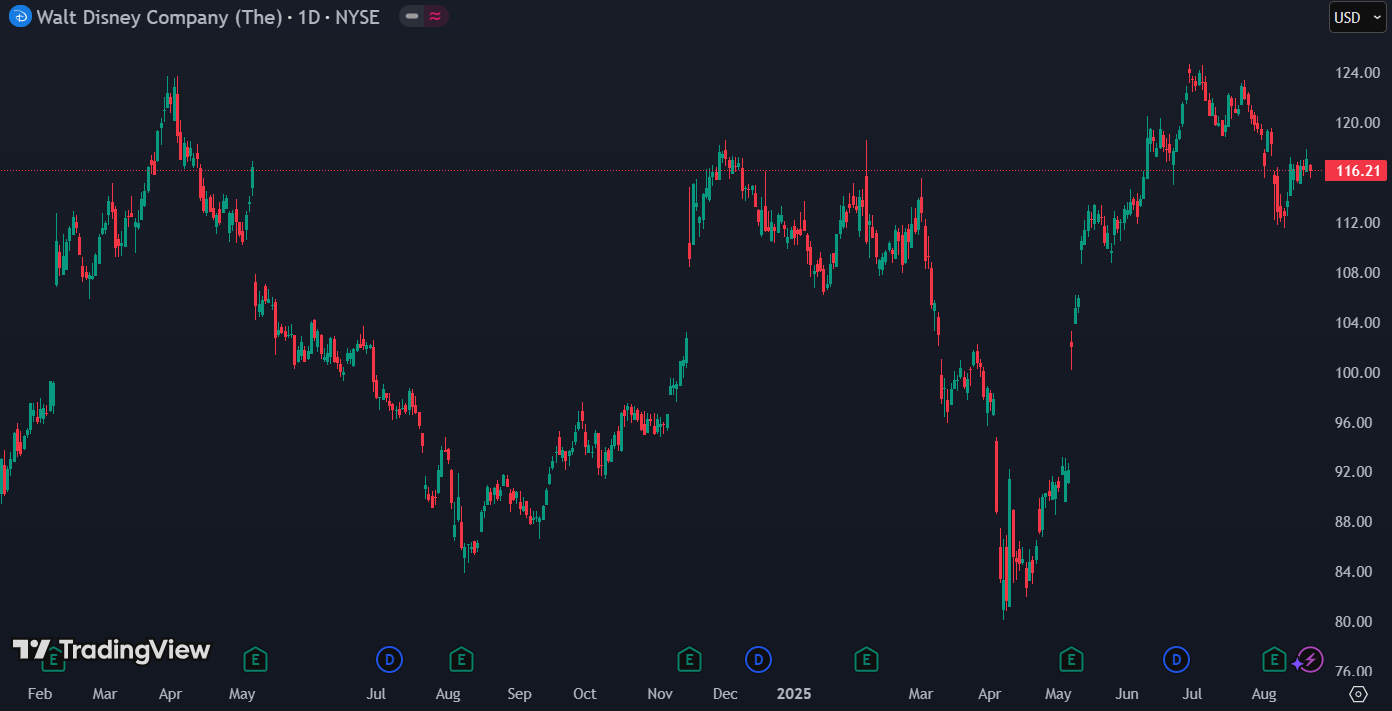1392x711 pixels.
Task: Click the 100.00 price axis label
Action: [x=1358, y=373]
